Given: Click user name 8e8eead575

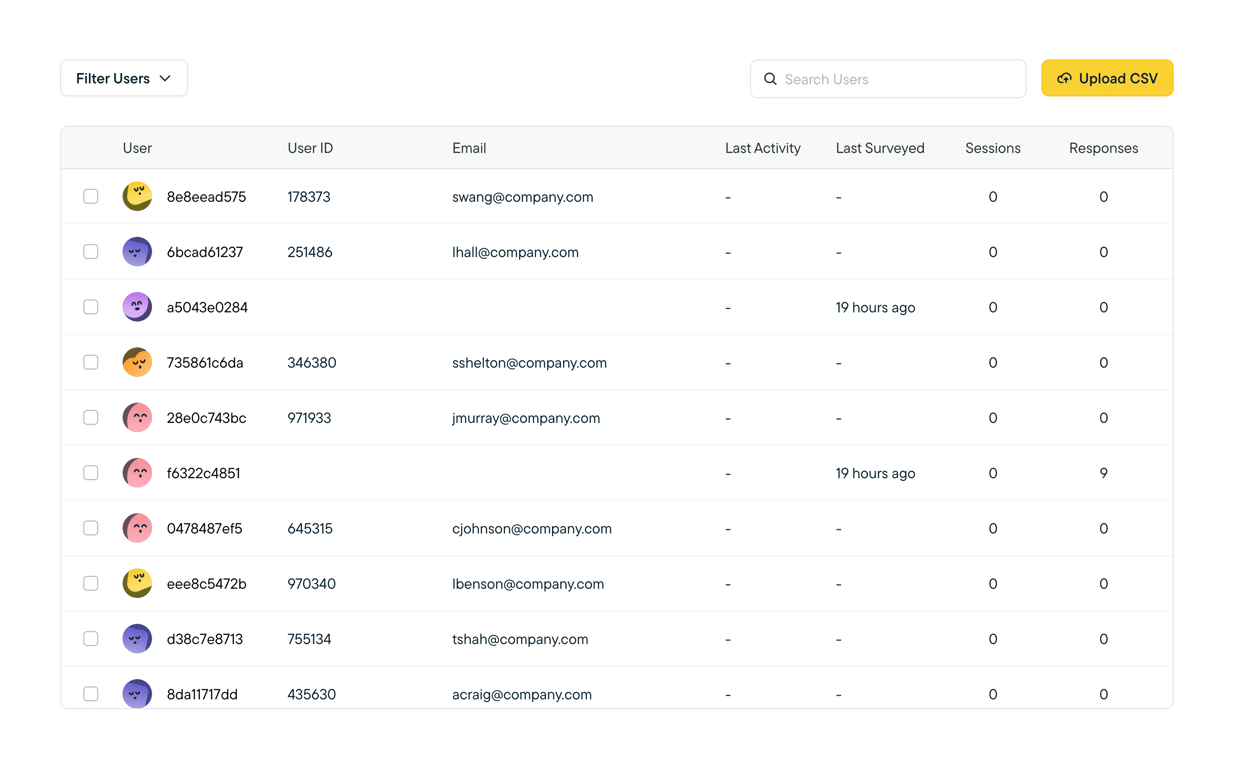Looking at the screenshot, I should (x=206, y=197).
